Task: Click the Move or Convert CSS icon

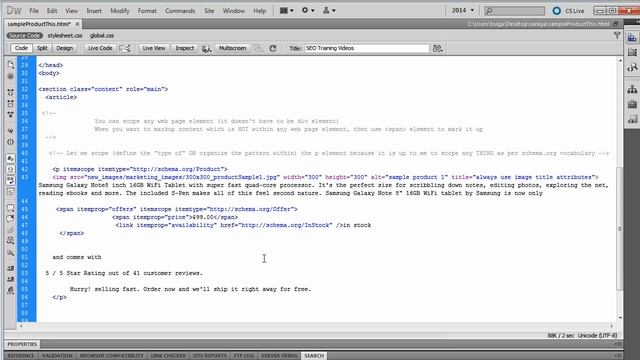Action: point(11,253)
